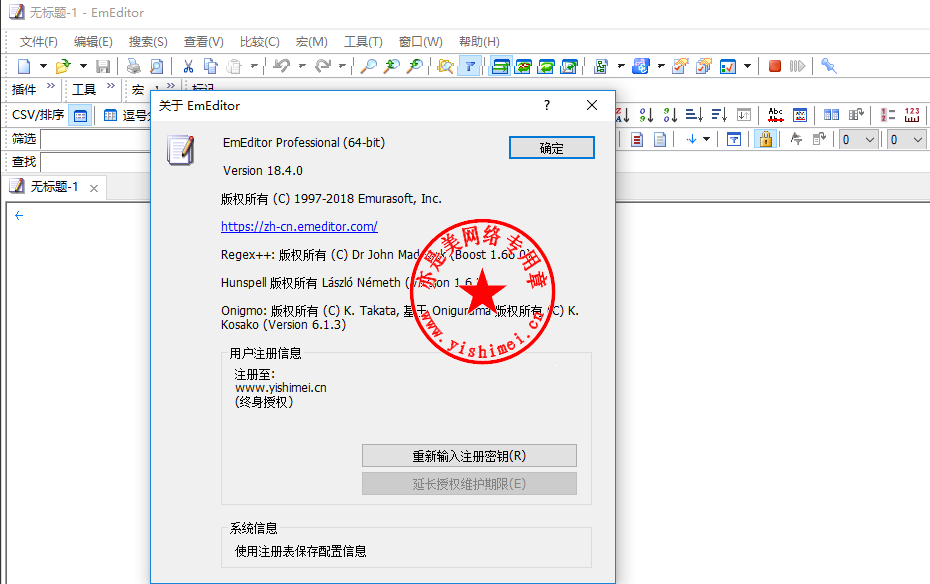Open the 帮助(H) menu
The width and height of the screenshot is (930, 584).
tap(479, 42)
